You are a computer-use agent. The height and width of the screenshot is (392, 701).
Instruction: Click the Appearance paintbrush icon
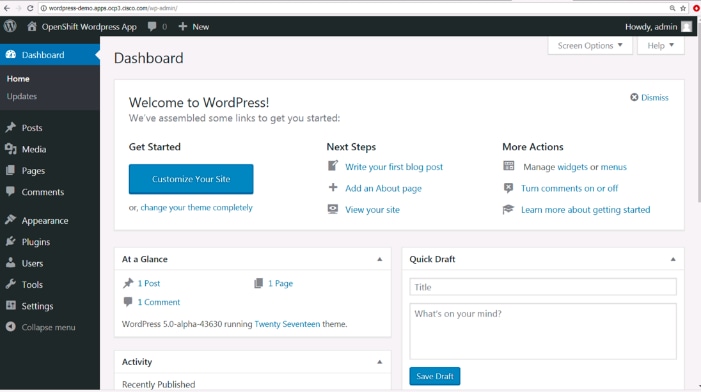(x=11, y=220)
